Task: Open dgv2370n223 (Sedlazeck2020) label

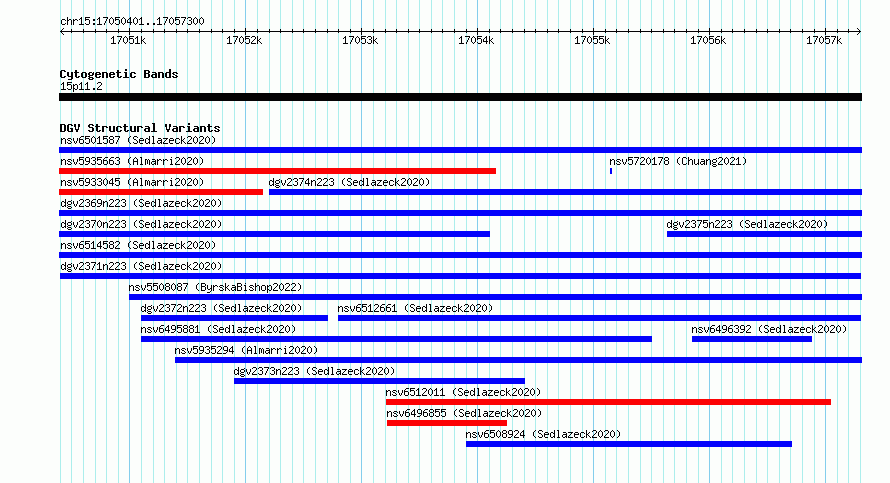Action: click(141, 224)
